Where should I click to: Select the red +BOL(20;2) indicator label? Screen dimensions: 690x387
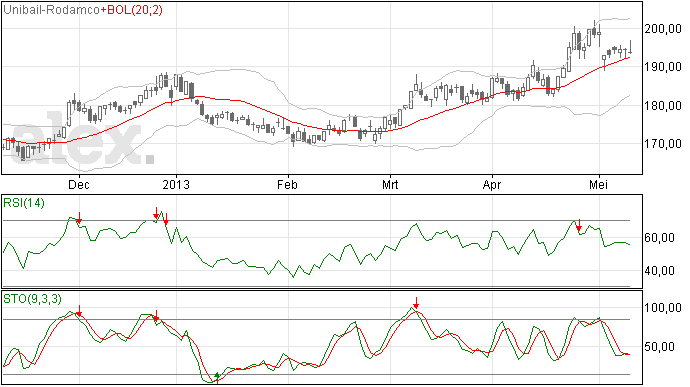click(x=132, y=10)
